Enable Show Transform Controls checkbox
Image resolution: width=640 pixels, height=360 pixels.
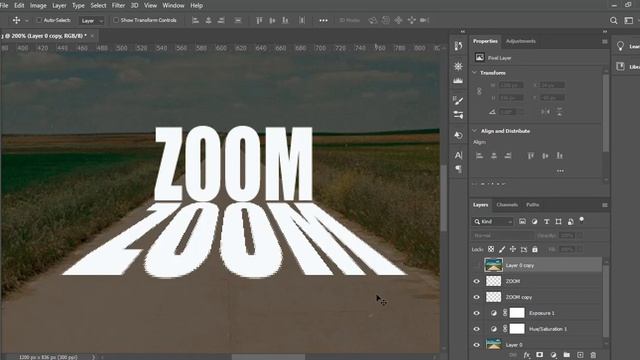[x=116, y=20]
